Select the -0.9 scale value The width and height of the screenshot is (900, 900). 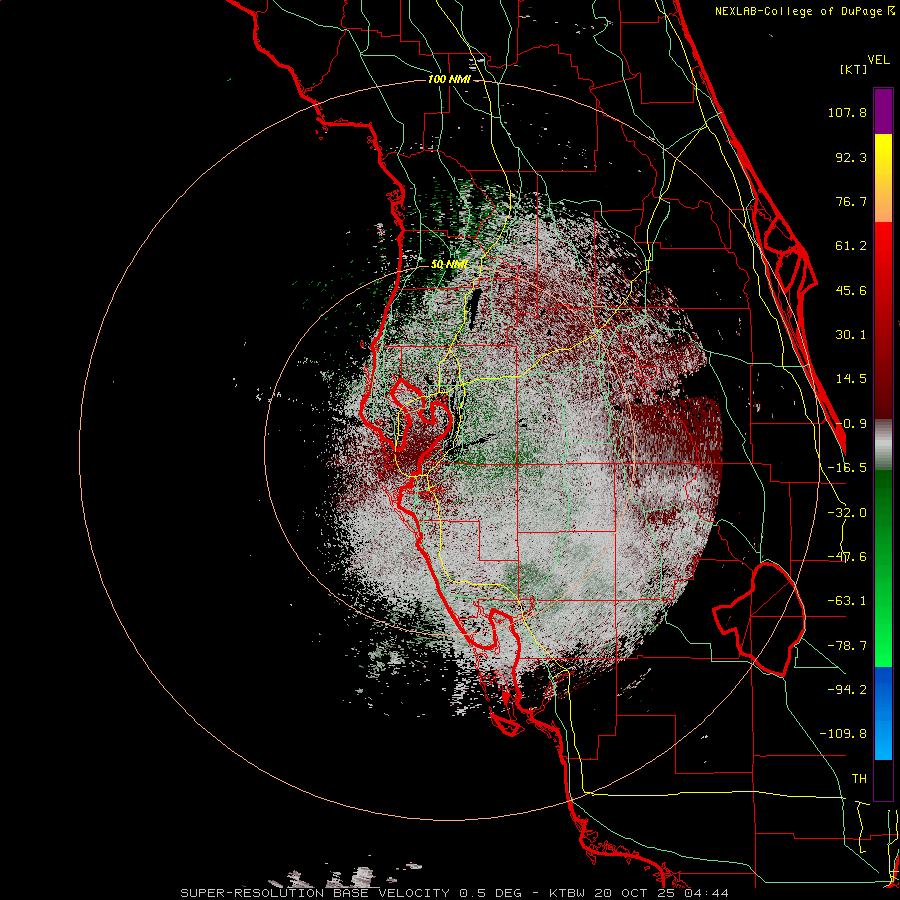(851, 424)
